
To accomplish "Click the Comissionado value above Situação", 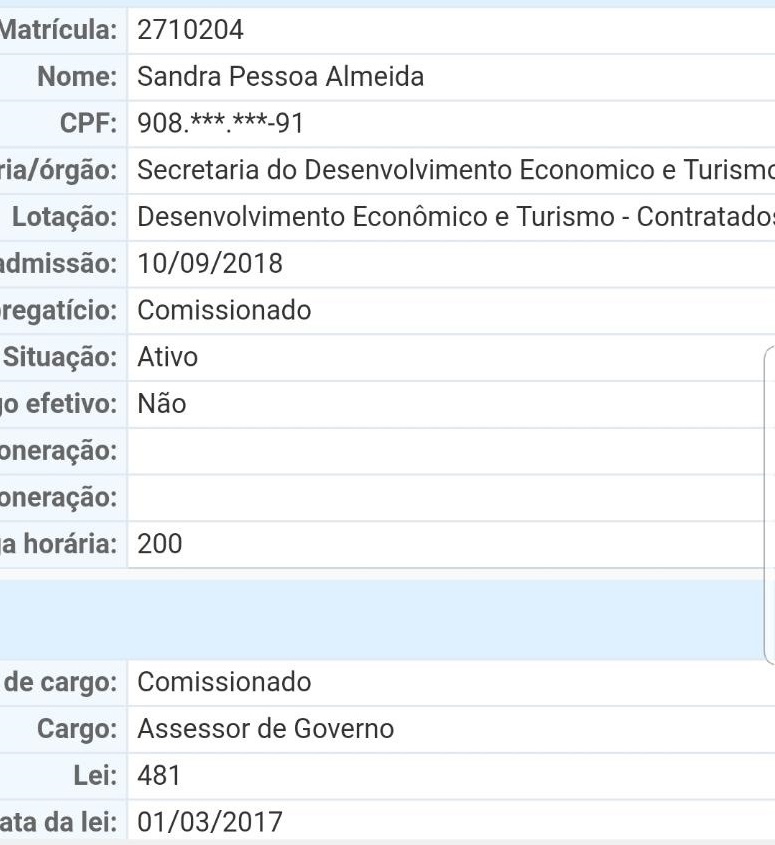I will (224, 310).
